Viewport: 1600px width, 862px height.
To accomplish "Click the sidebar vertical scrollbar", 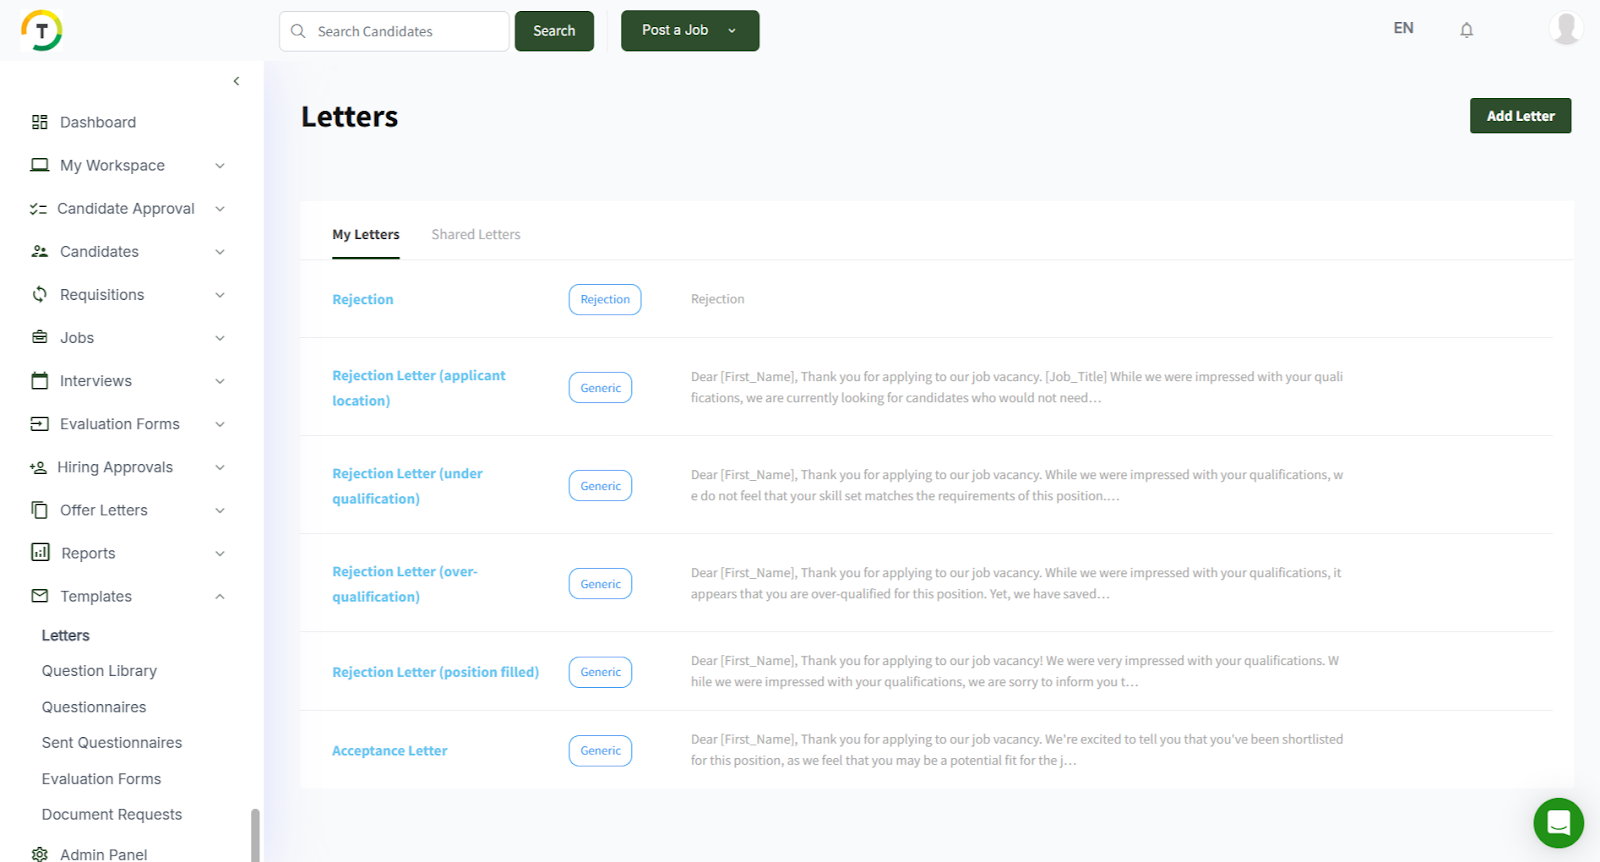I will 255,834.
